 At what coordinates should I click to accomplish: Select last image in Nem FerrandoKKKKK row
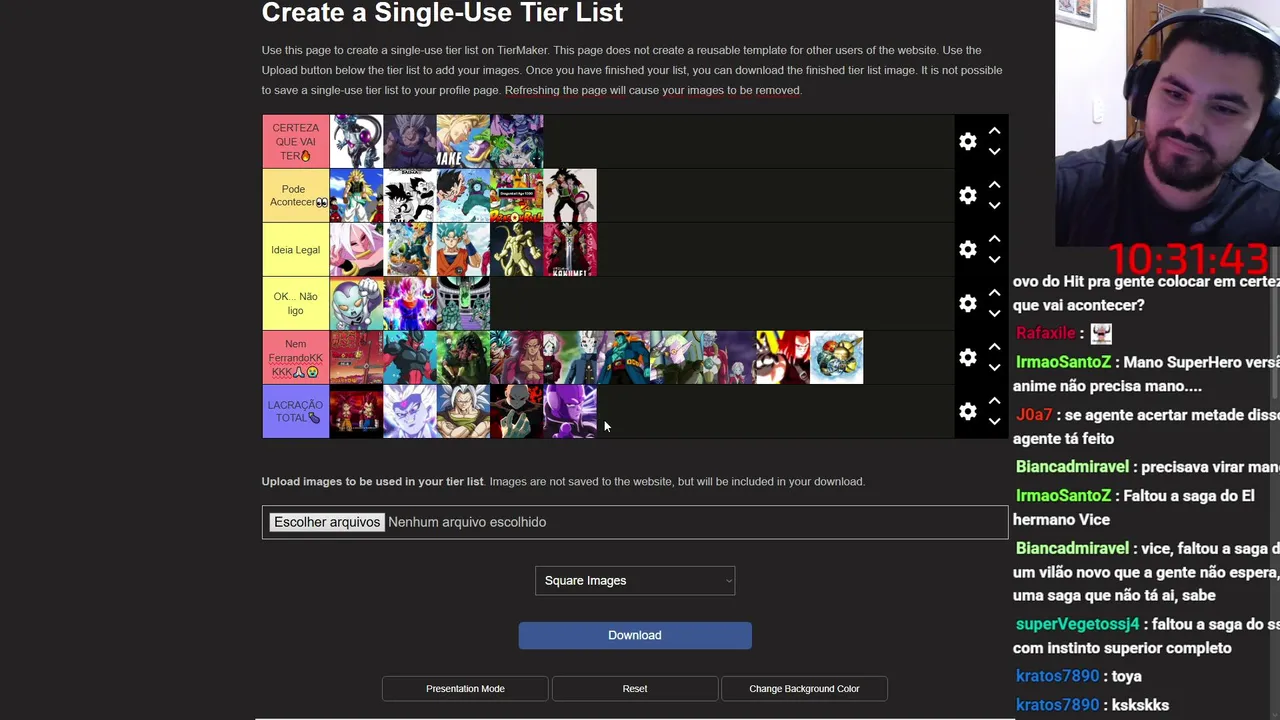coord(836,357)
